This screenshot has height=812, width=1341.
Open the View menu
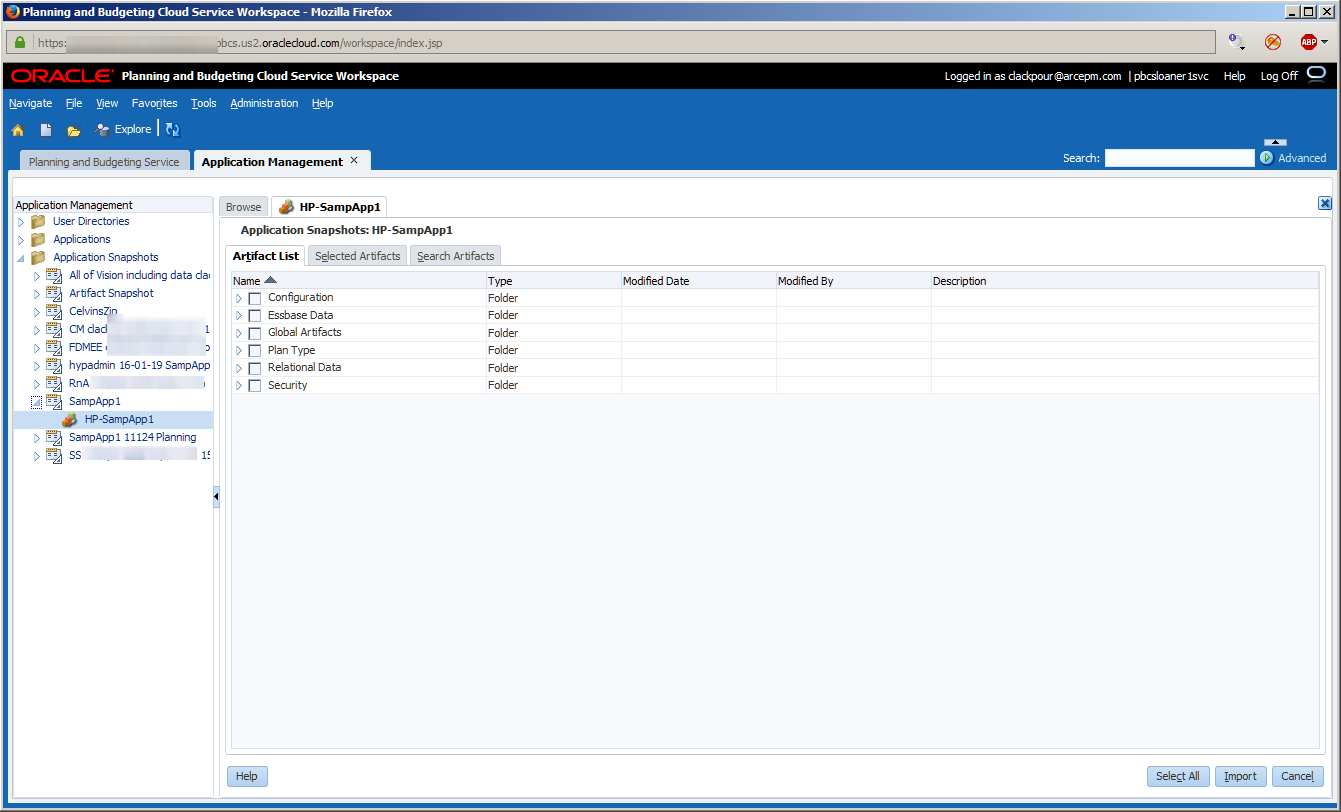pyautogui.click(x=107, y=103)
